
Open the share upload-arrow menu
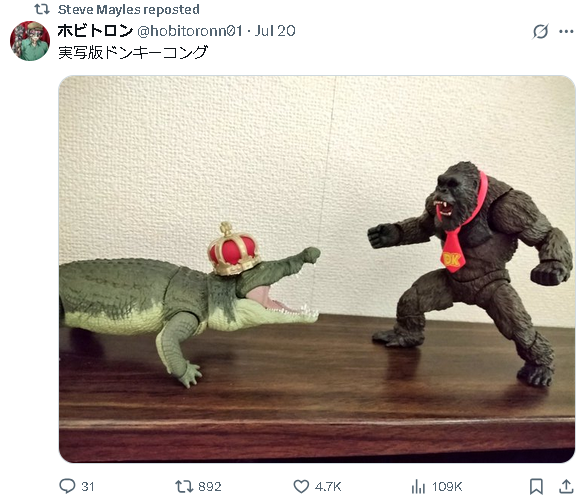click(x=566, y=486)
